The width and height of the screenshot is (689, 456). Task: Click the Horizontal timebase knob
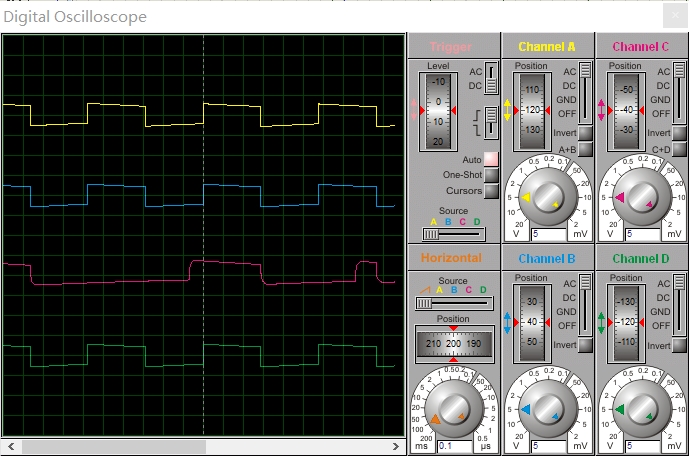coord(453,409)
